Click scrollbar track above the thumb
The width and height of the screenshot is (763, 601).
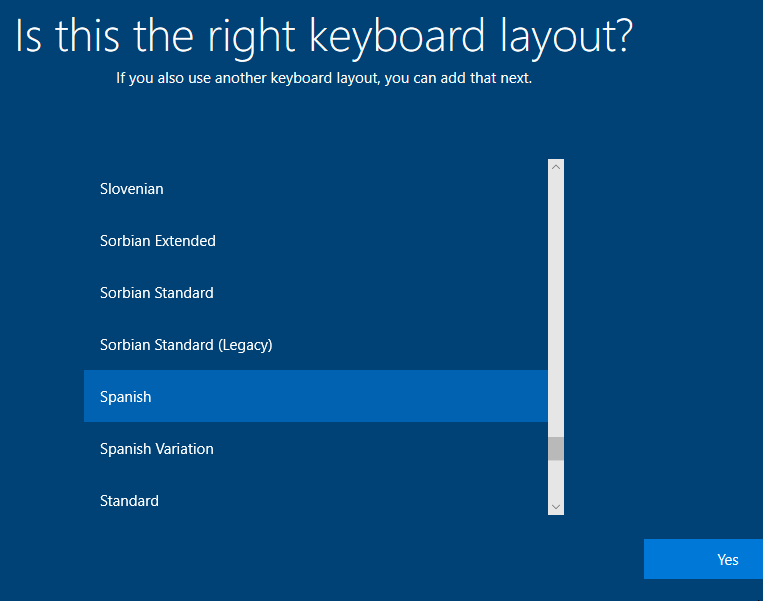[x=556, y=300]
